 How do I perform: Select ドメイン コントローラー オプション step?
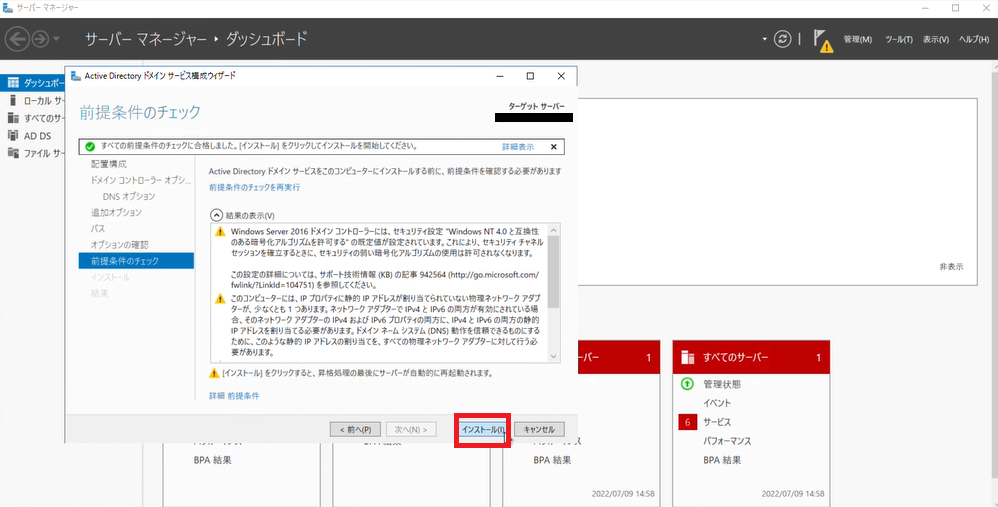click(141, 180)
